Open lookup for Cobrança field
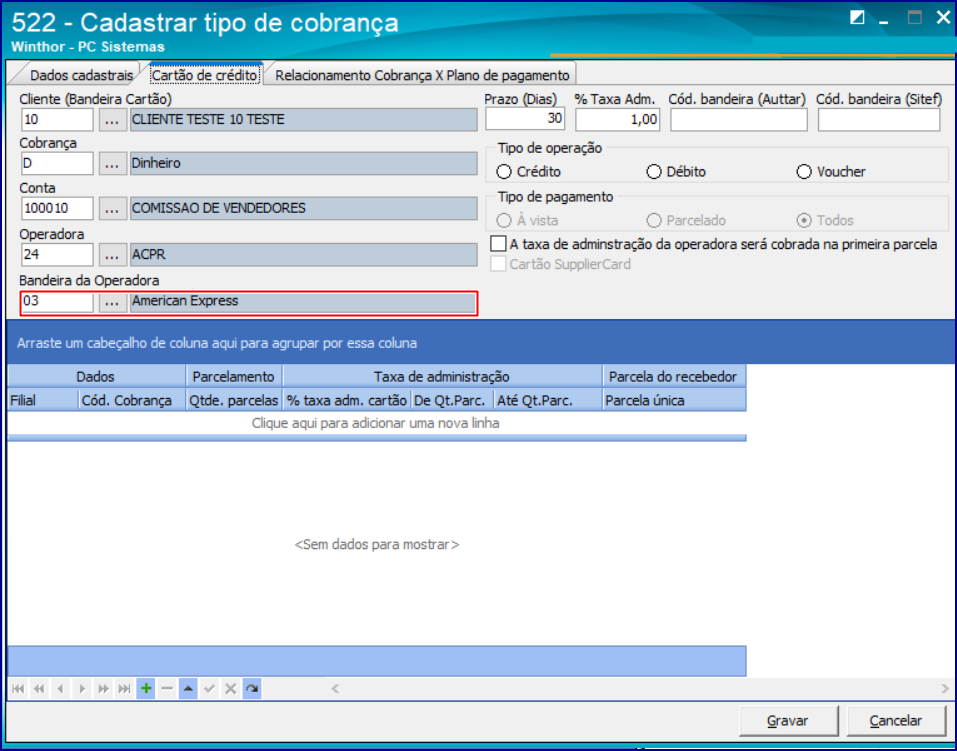The width and height of the screenshot is (957, 751). click(x=112, y=164)
